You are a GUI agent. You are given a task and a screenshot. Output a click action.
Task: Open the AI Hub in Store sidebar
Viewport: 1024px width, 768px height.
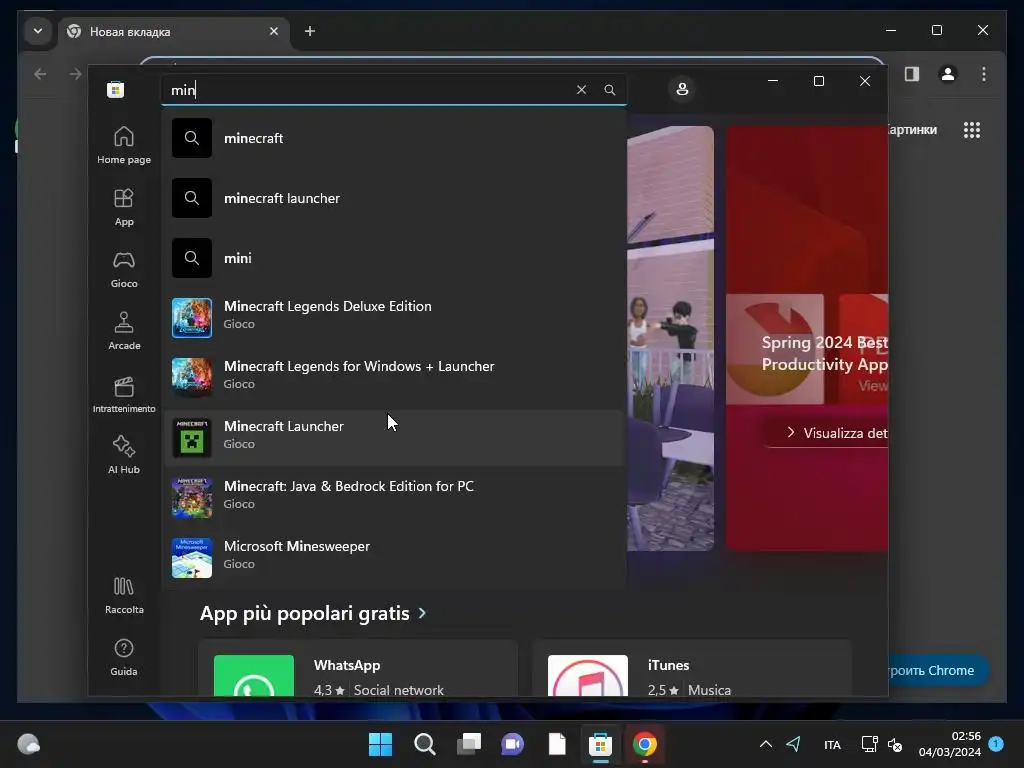click(x=123, y=455)
